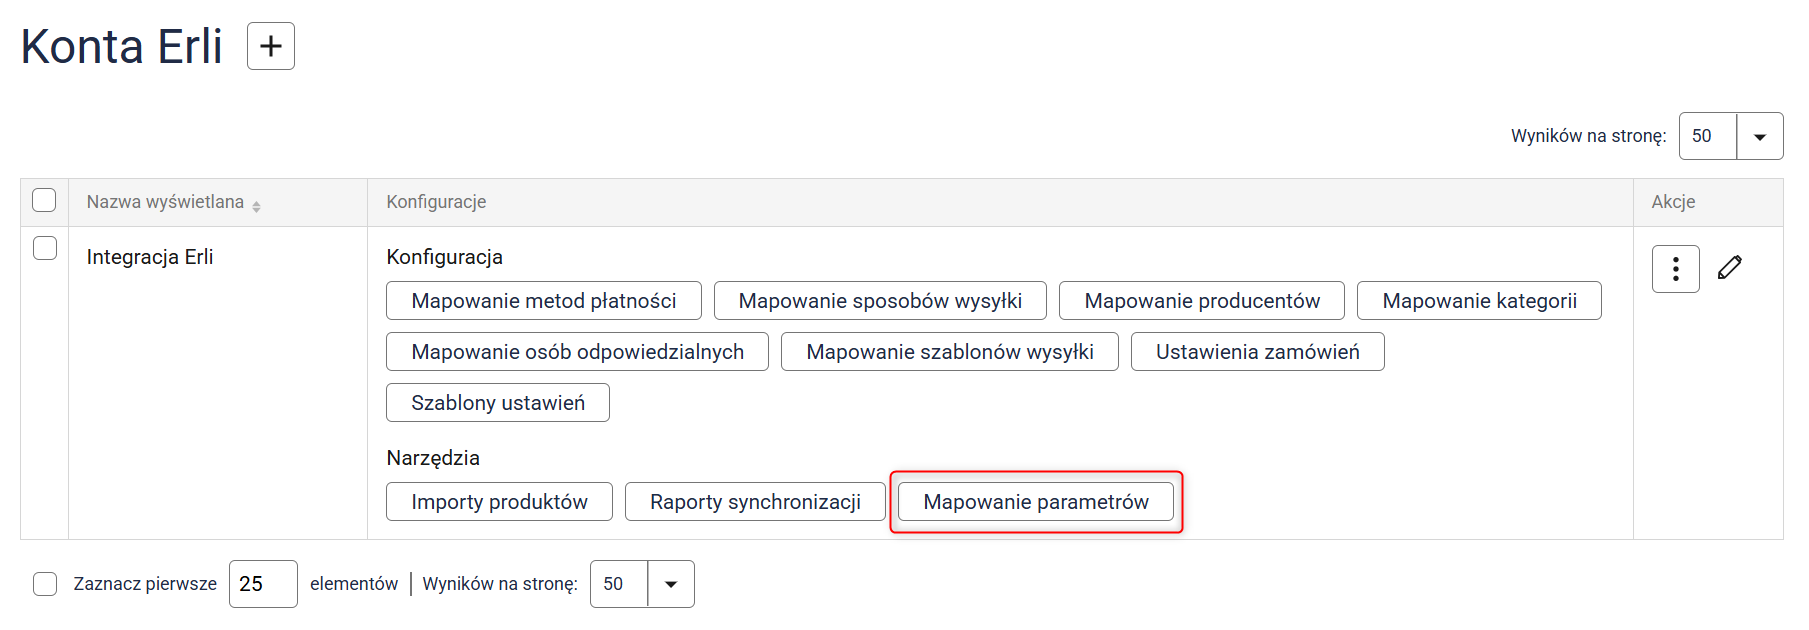Viewport: 1809px width, 630px height.
Task: Open Importy produktów tool
Action: 499,502
